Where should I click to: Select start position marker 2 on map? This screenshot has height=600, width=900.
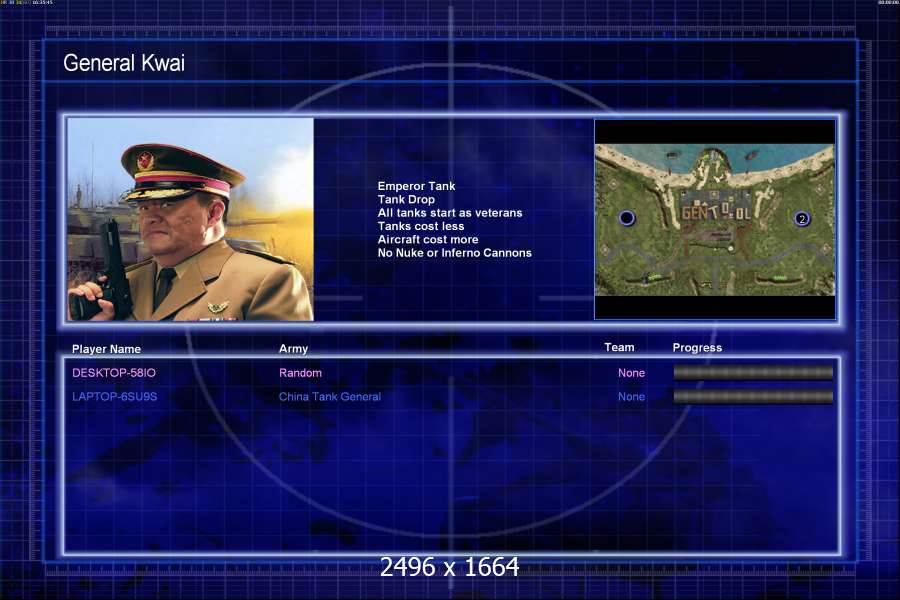click(802, 219)
